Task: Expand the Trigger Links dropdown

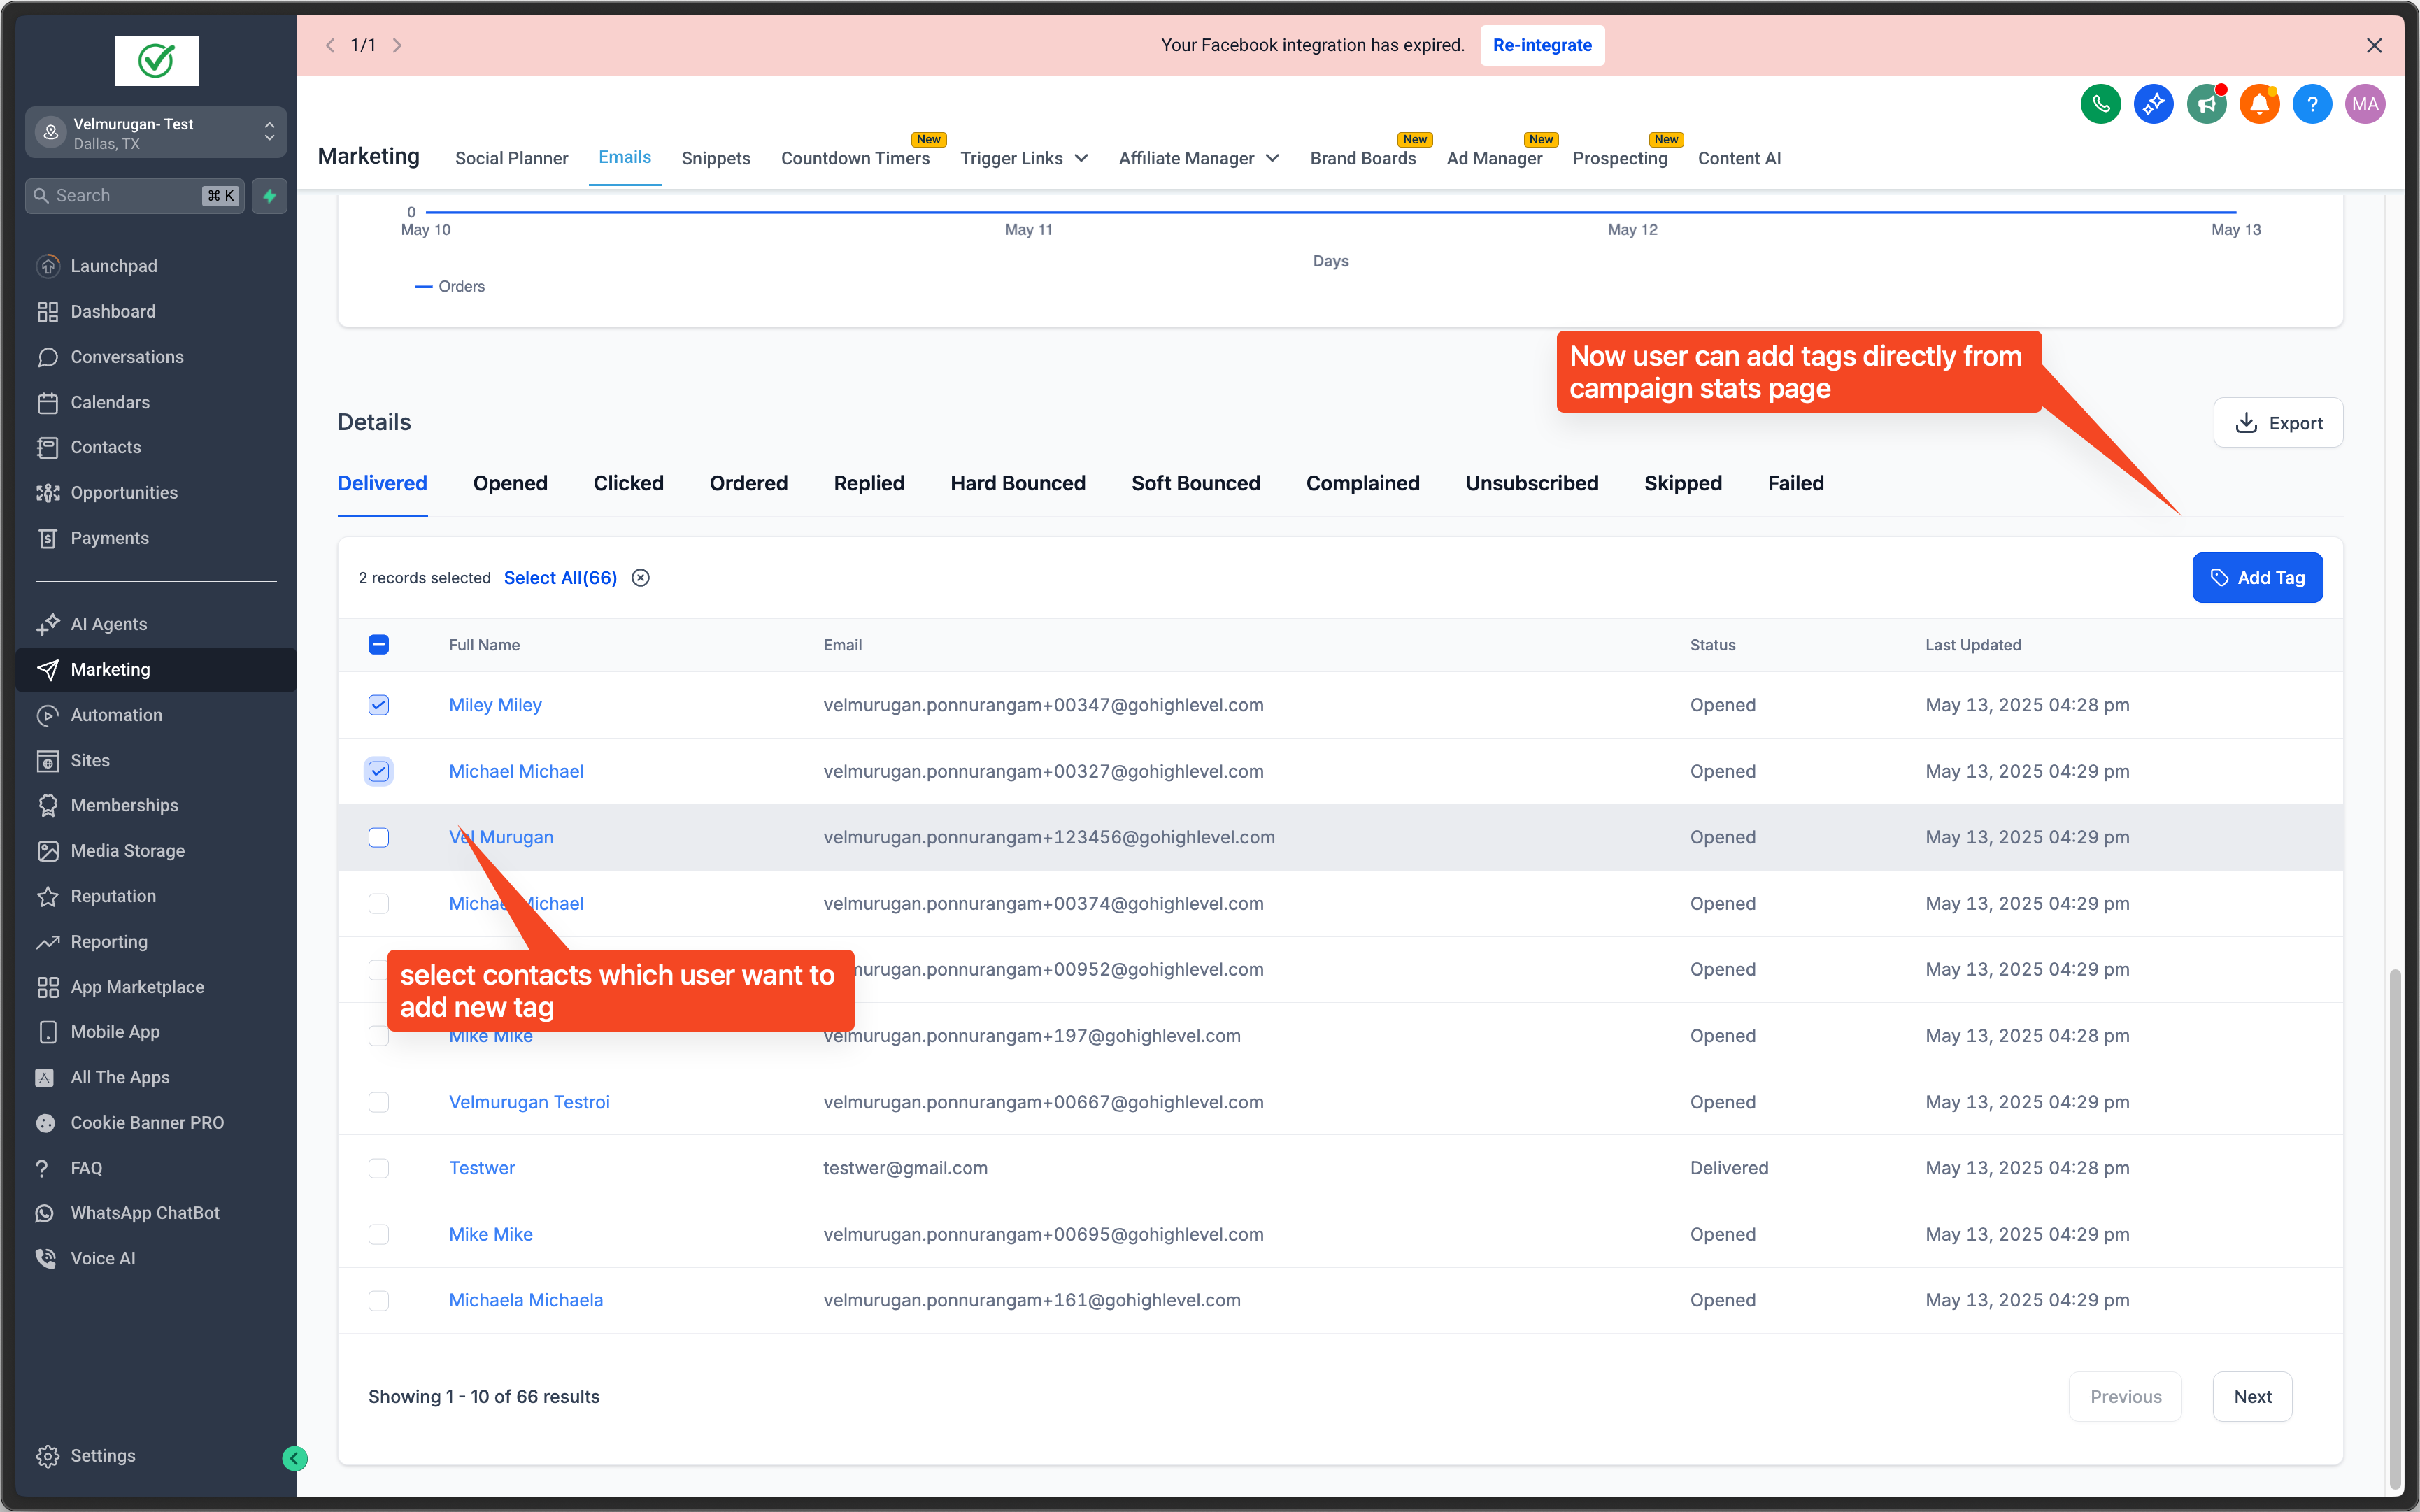Action: coord(1022,157)
